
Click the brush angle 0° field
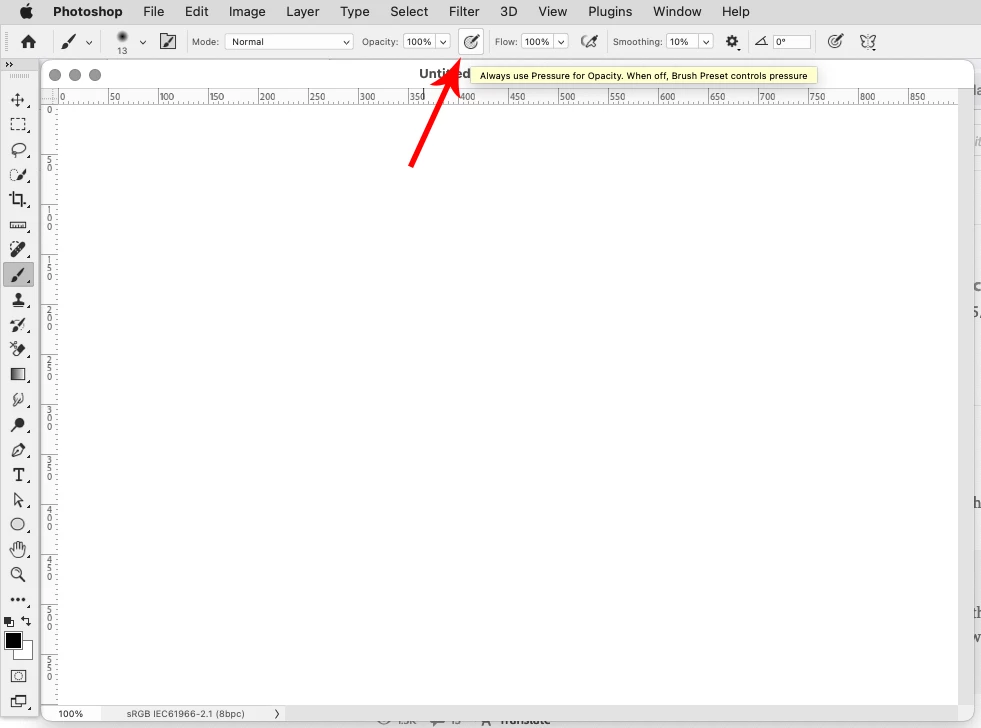(x=791, y=42)
